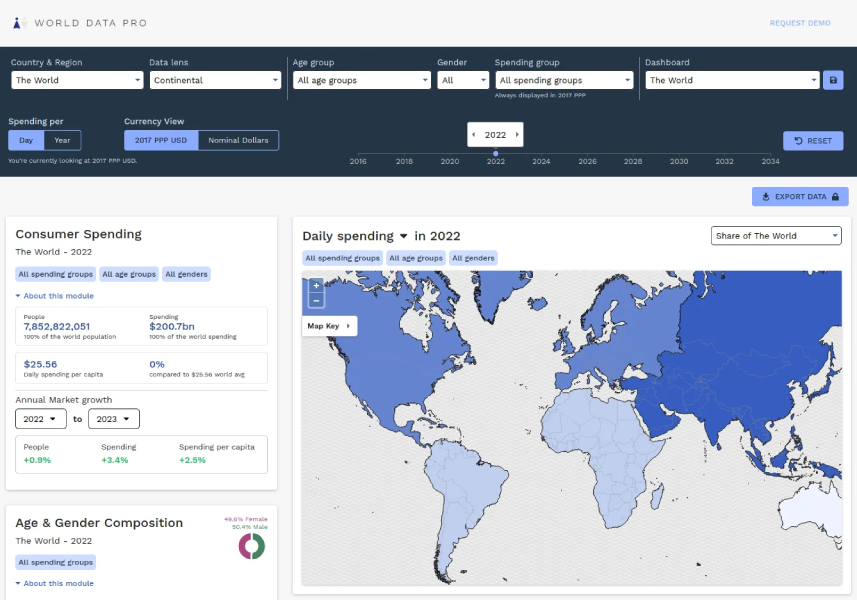Select 2017 PPP USD currency view

pyautogui.click(x=161, y=141)
